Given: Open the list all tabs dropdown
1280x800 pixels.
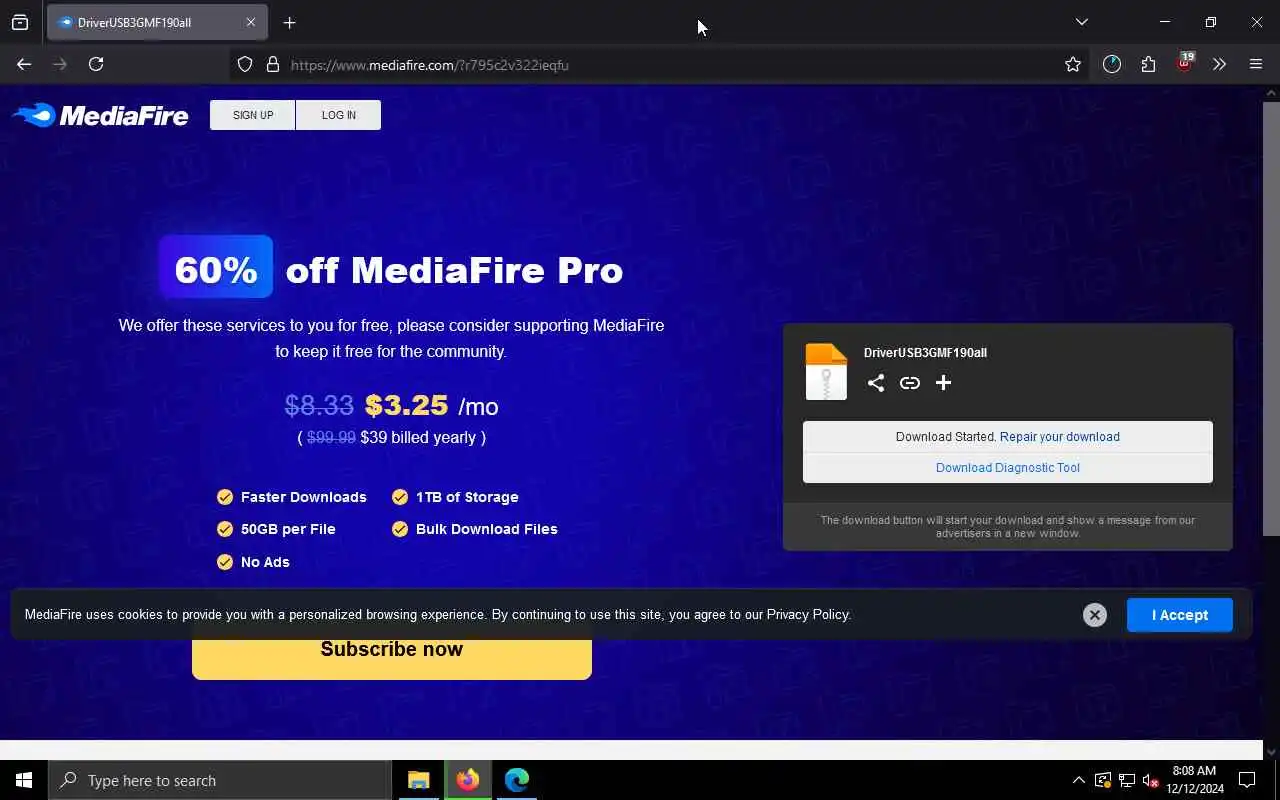Looking at the screenshot, I should pos(1081,22).
